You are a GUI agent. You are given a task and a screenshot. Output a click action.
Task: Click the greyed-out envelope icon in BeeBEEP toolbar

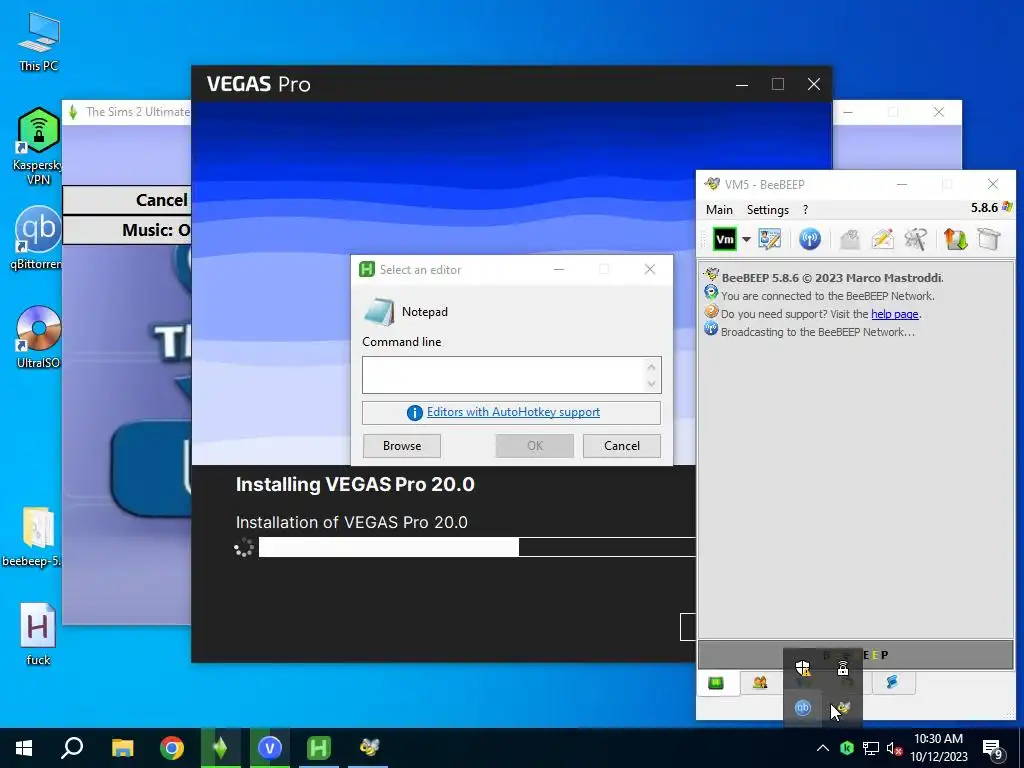[850, 240]
